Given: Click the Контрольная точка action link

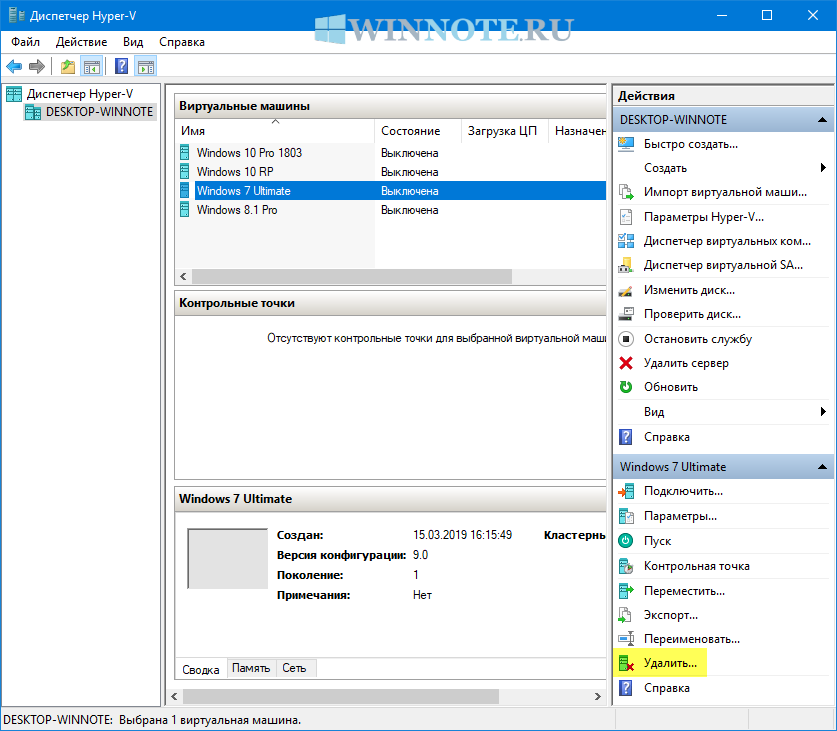Looking at the screenshot, I should tap(697, 566).
